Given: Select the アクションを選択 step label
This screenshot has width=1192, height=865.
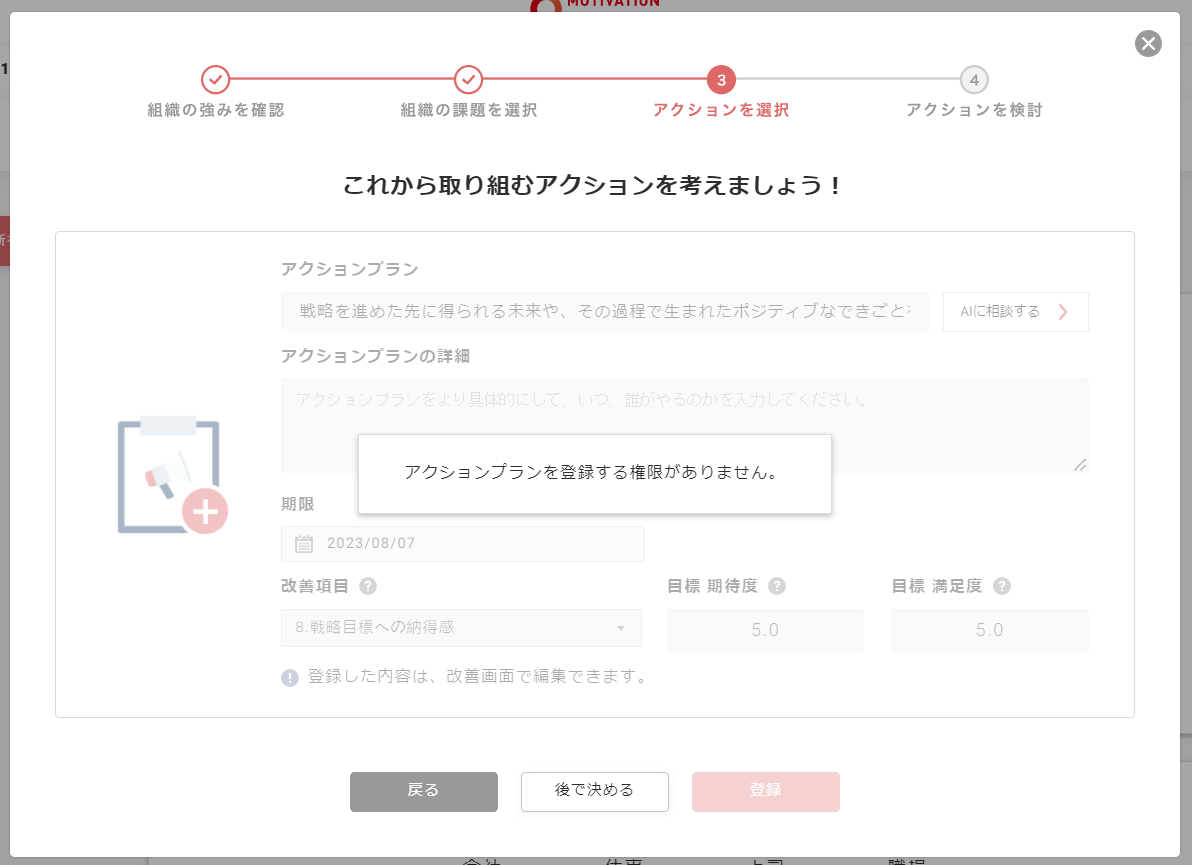Looking at the screenshot, I should (x=722, y=110).
